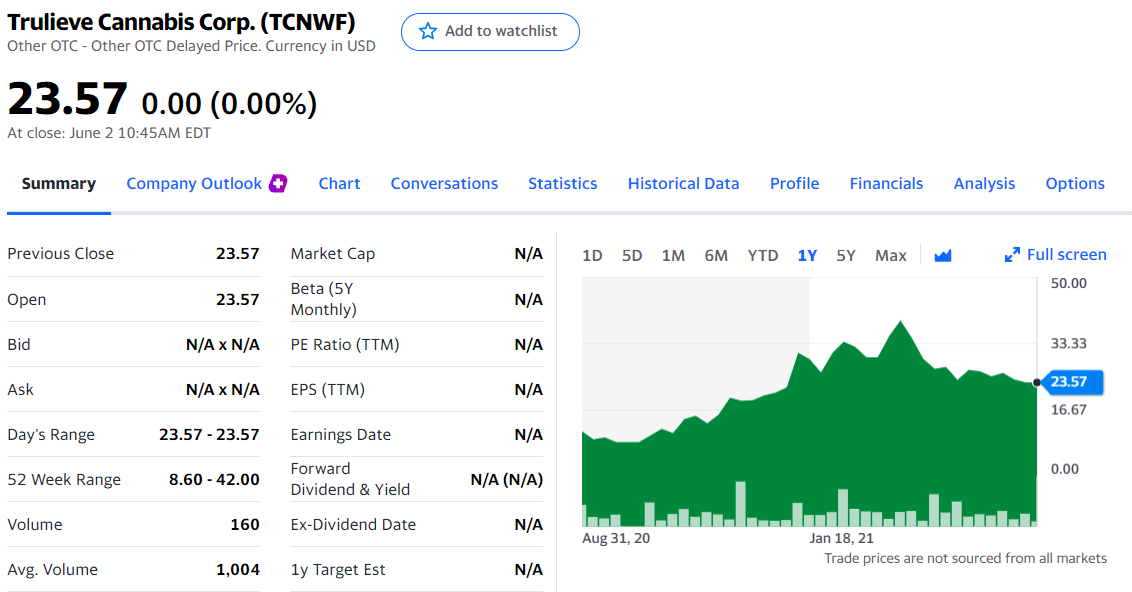Switch chart type using the area chart icon
1132x592 pixels.
pos(943,256)
